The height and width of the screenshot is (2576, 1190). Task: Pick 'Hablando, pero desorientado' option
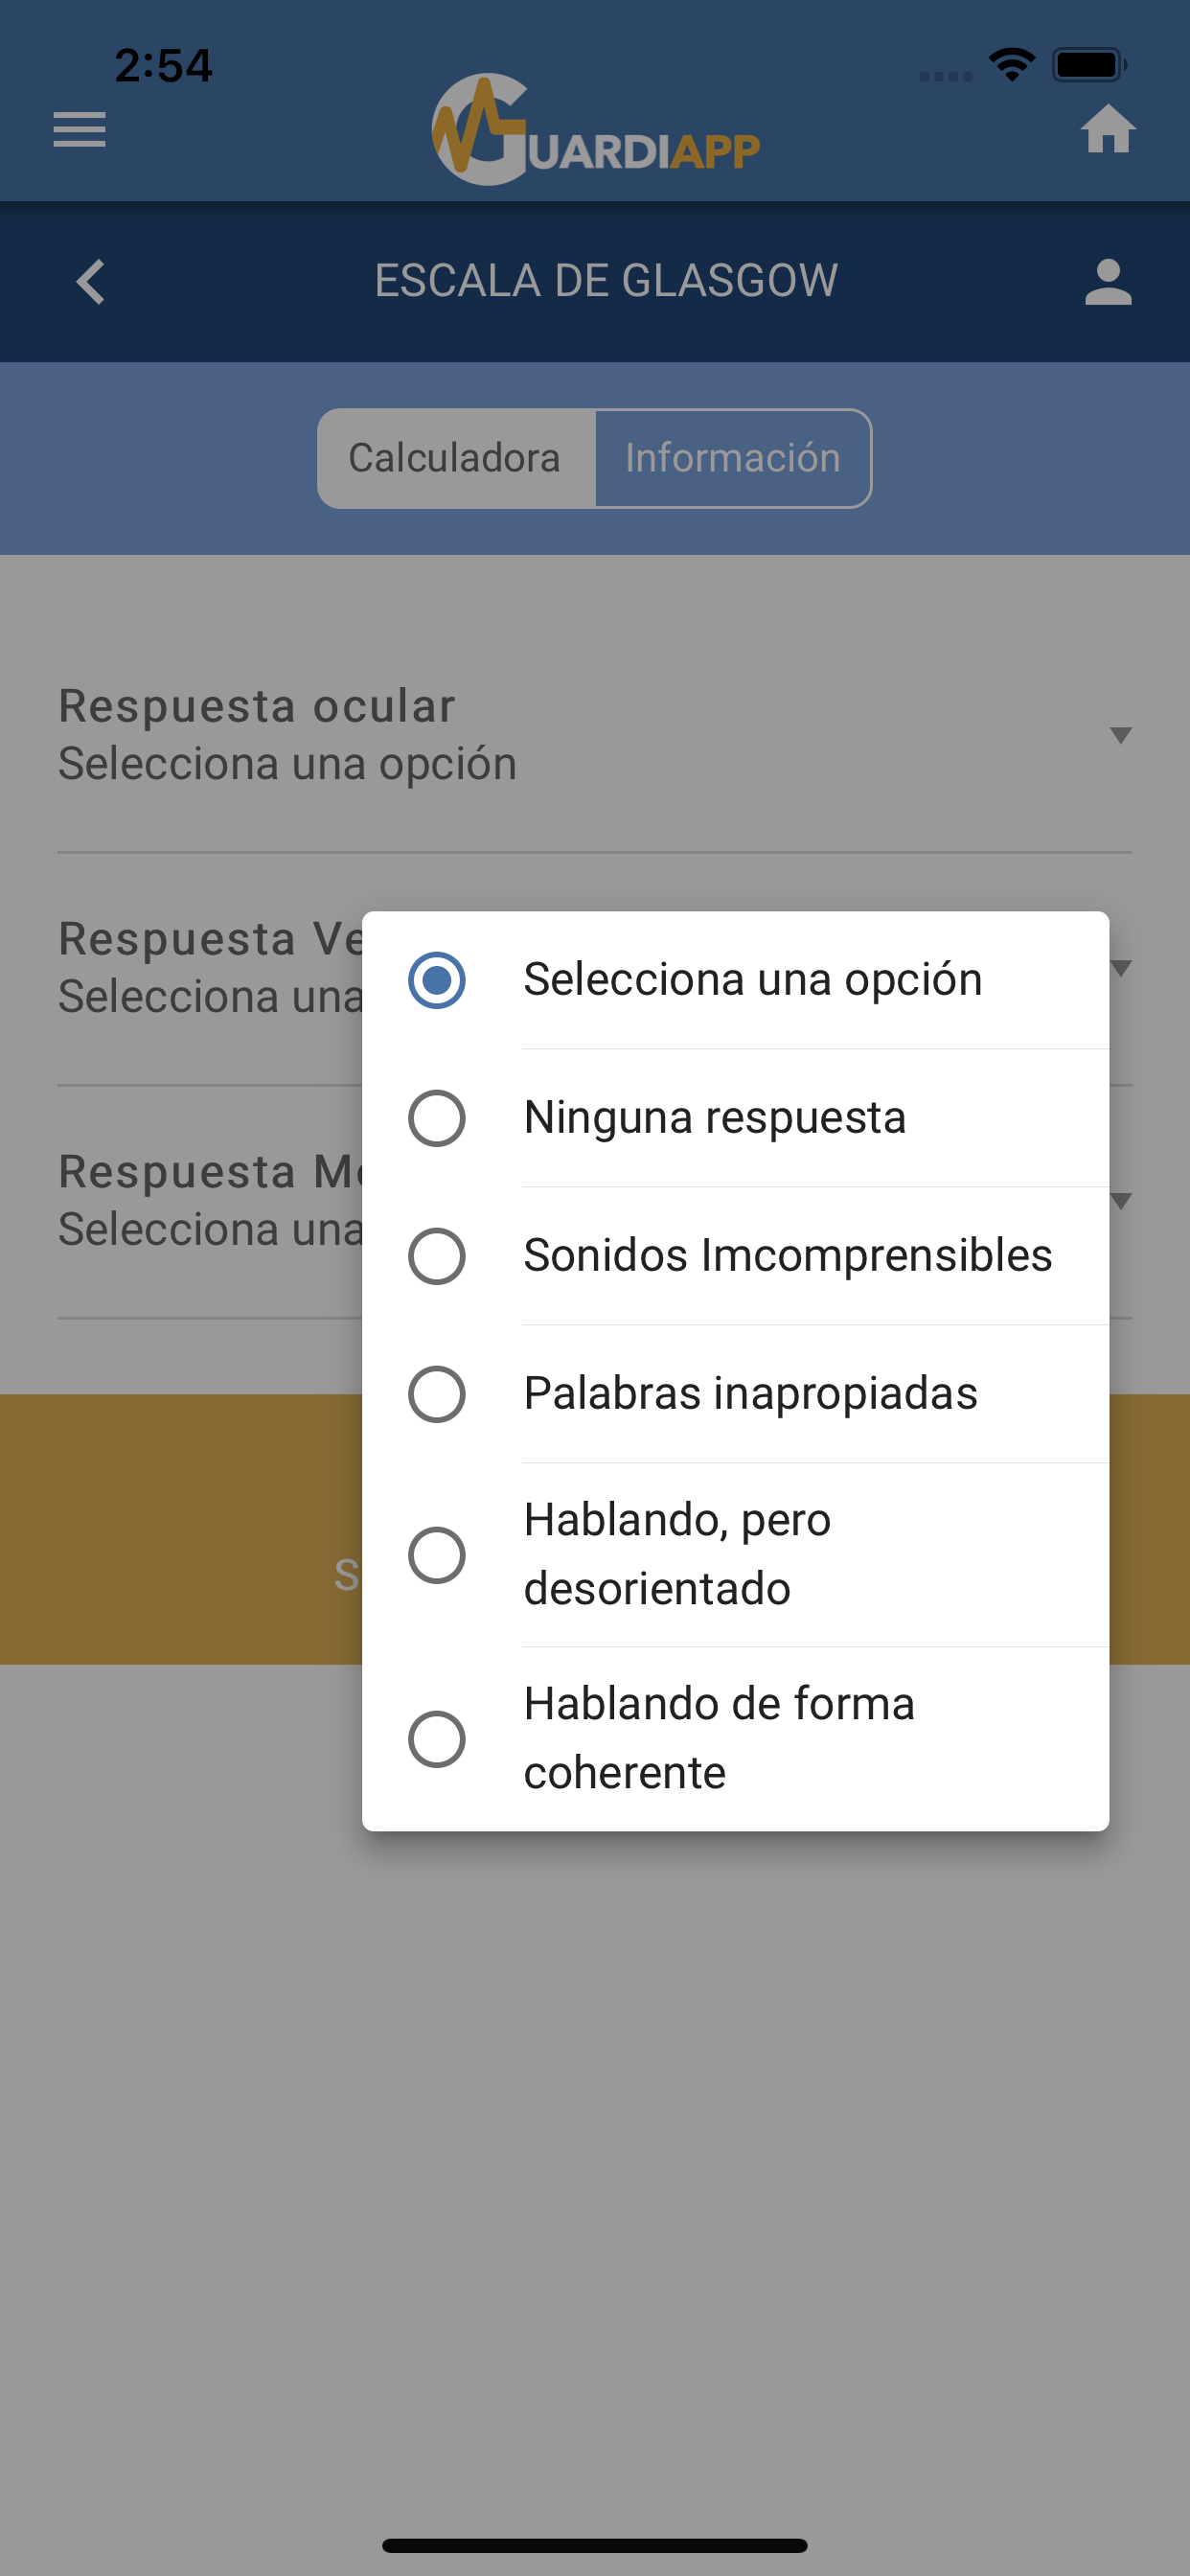coord(437,1555)
